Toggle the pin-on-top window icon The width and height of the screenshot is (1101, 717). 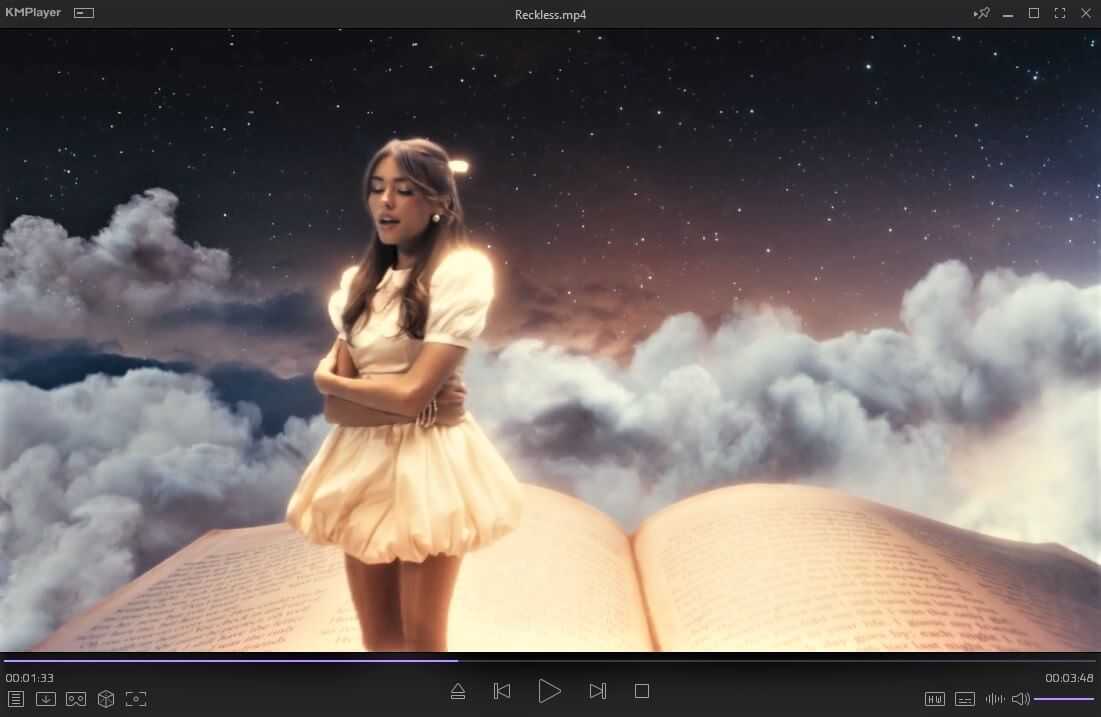pyautogui.click(x=982, y=13)
